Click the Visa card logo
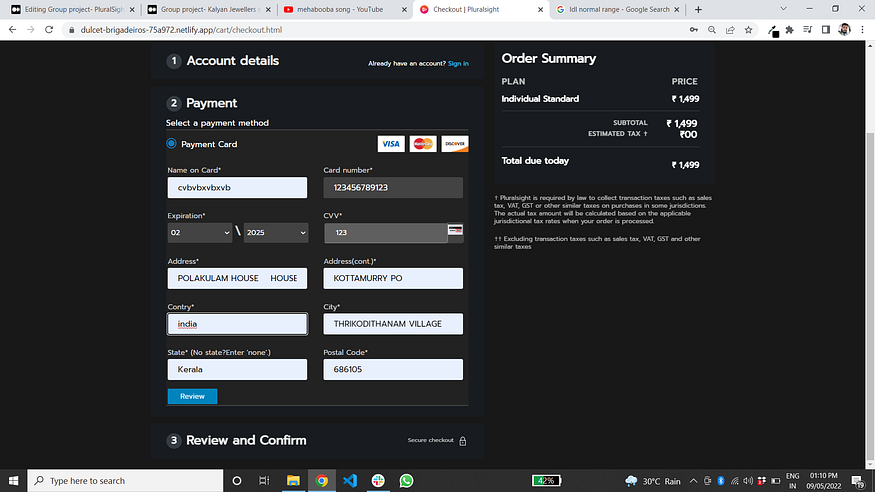 pos(391,144)
